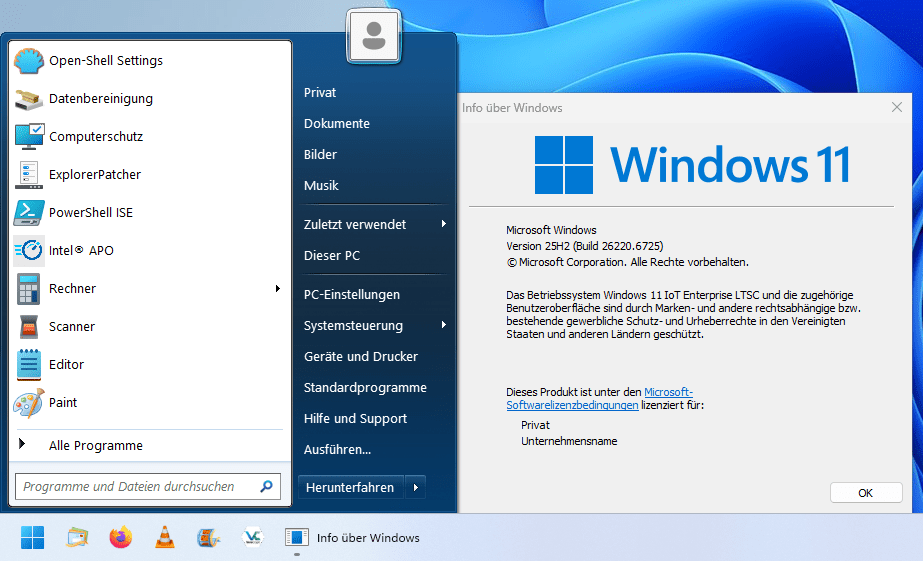Click the Microsoft Windows heading text
Screen dimensions: 923x561
(x=551, y=230)
